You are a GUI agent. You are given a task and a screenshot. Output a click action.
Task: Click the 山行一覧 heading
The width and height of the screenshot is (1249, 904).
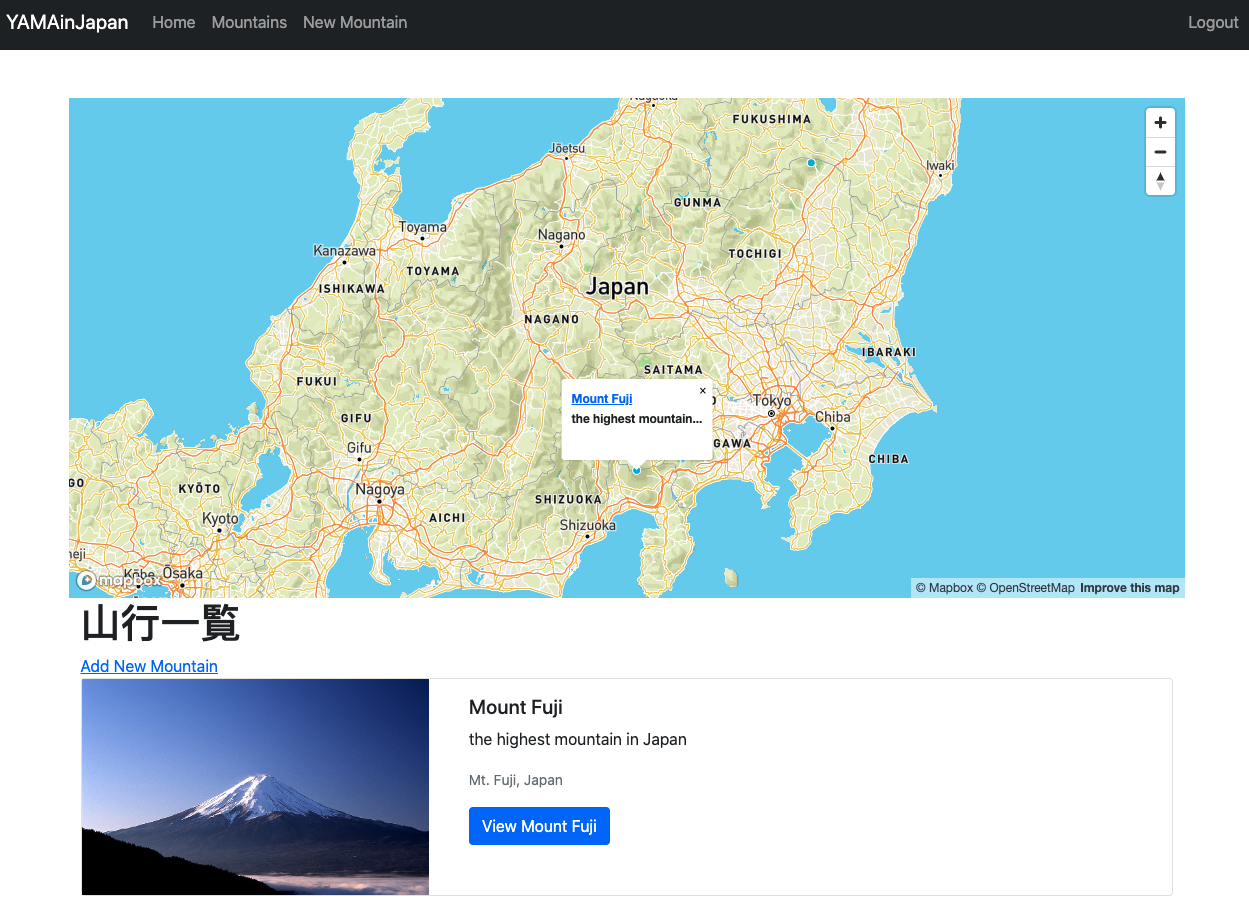(x=161, y=624)
